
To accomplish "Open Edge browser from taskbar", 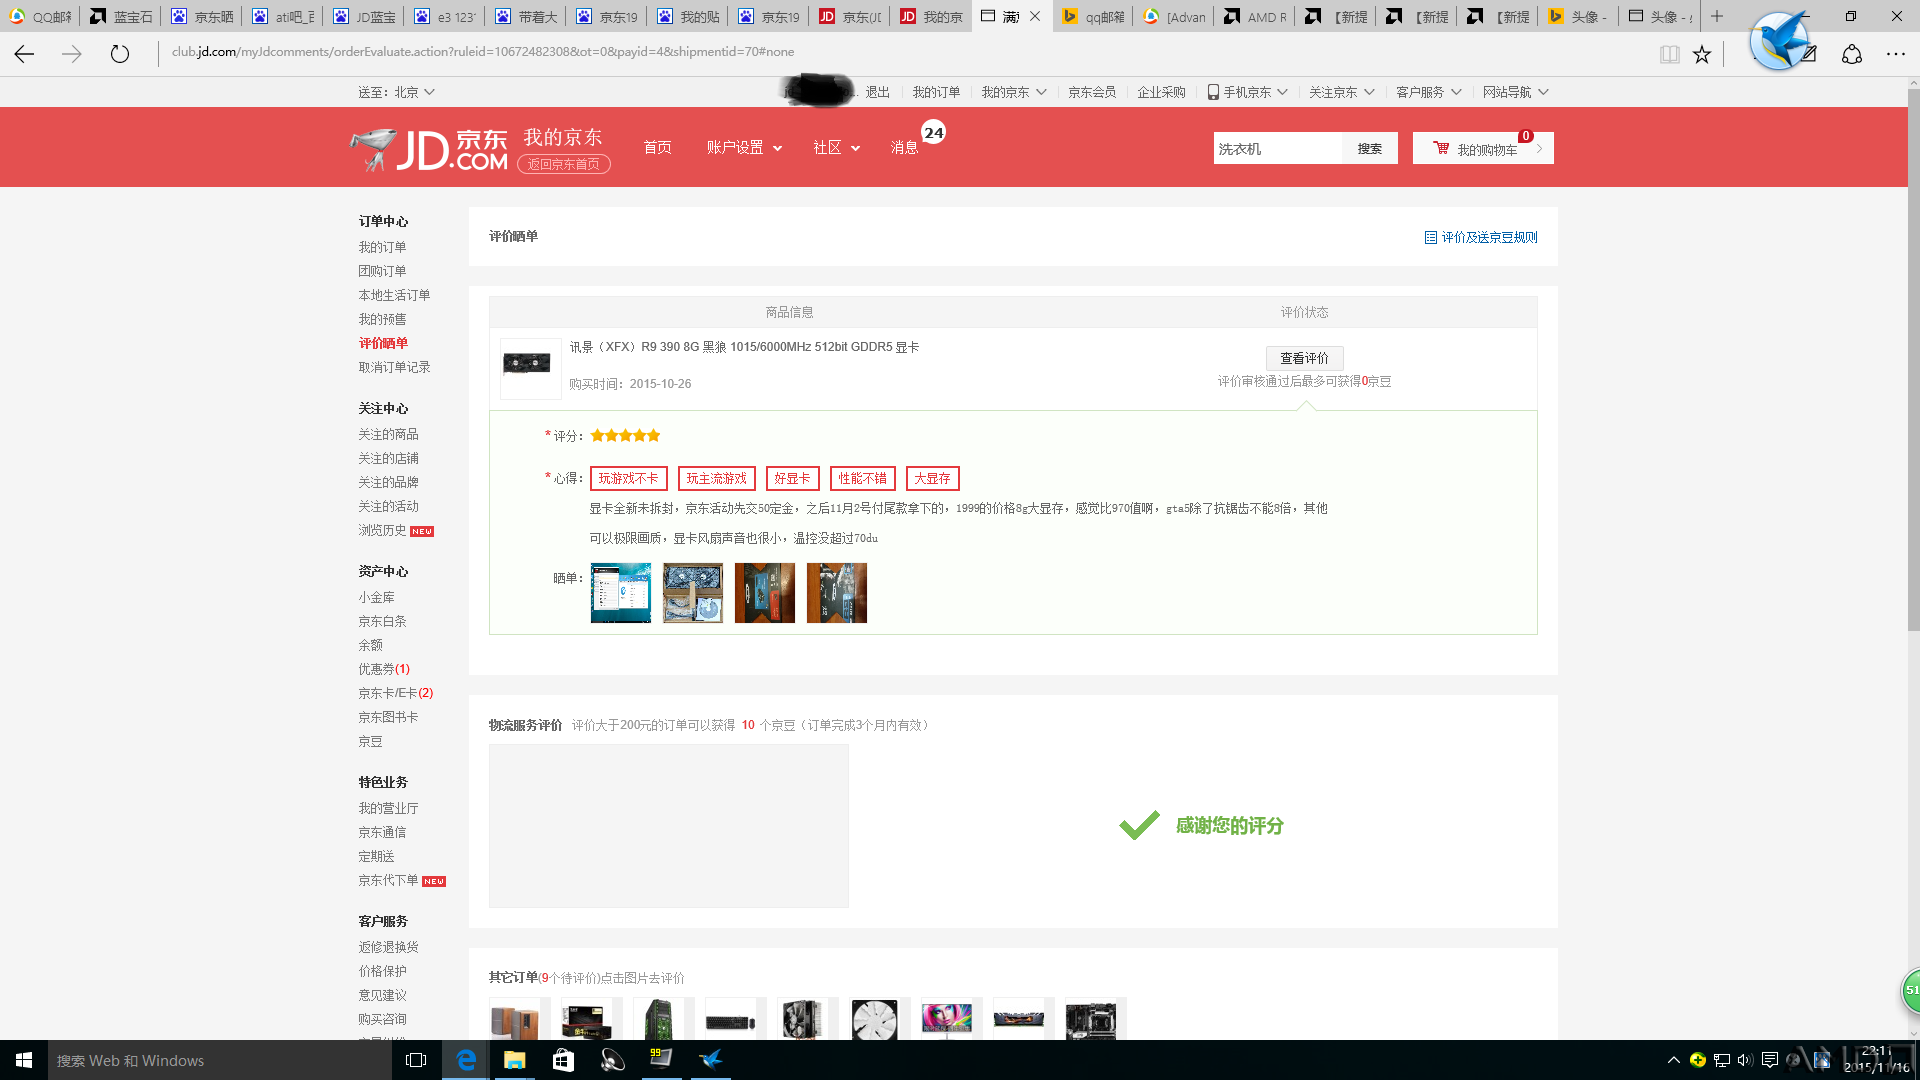I will click(466, 1060).
